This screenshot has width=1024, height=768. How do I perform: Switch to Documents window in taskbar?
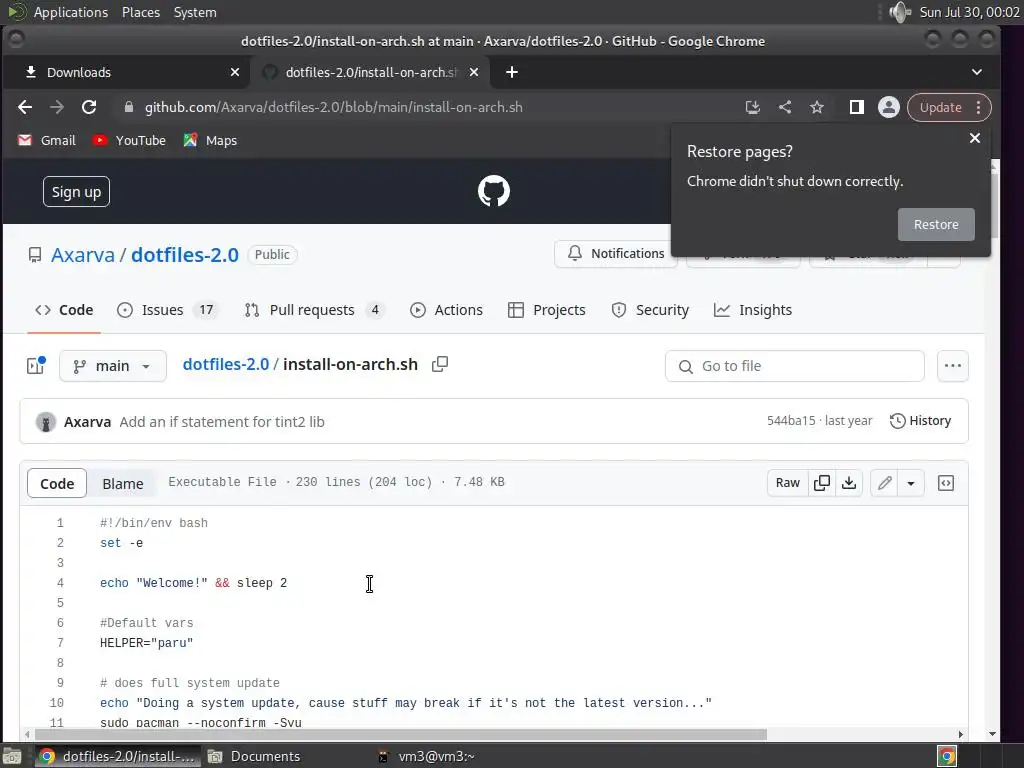coord(255,756)
